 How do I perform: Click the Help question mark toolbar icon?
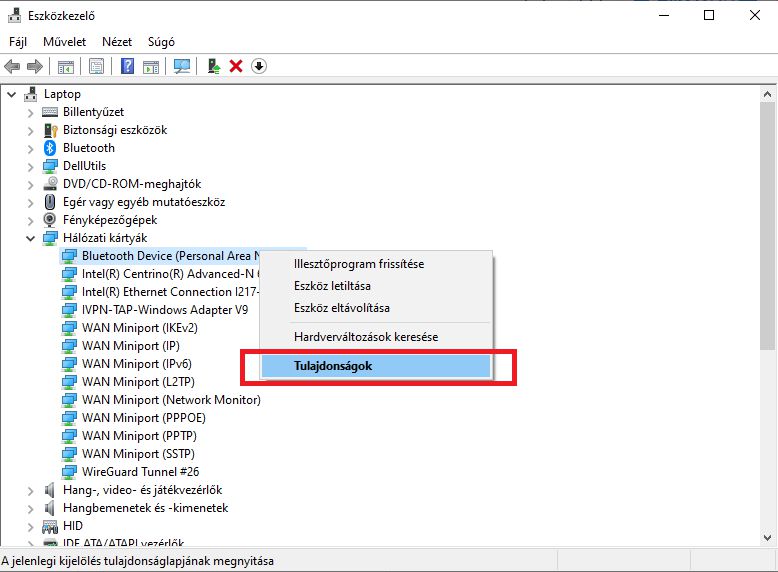[x=128, y=66]
